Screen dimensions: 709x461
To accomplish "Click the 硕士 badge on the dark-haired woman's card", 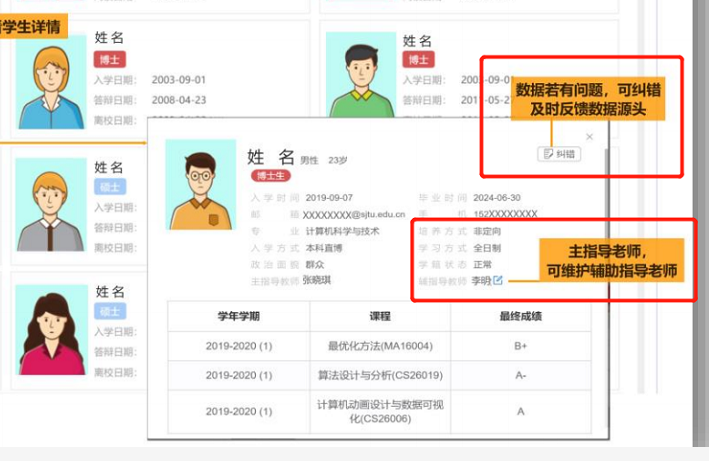I will 110,311.
